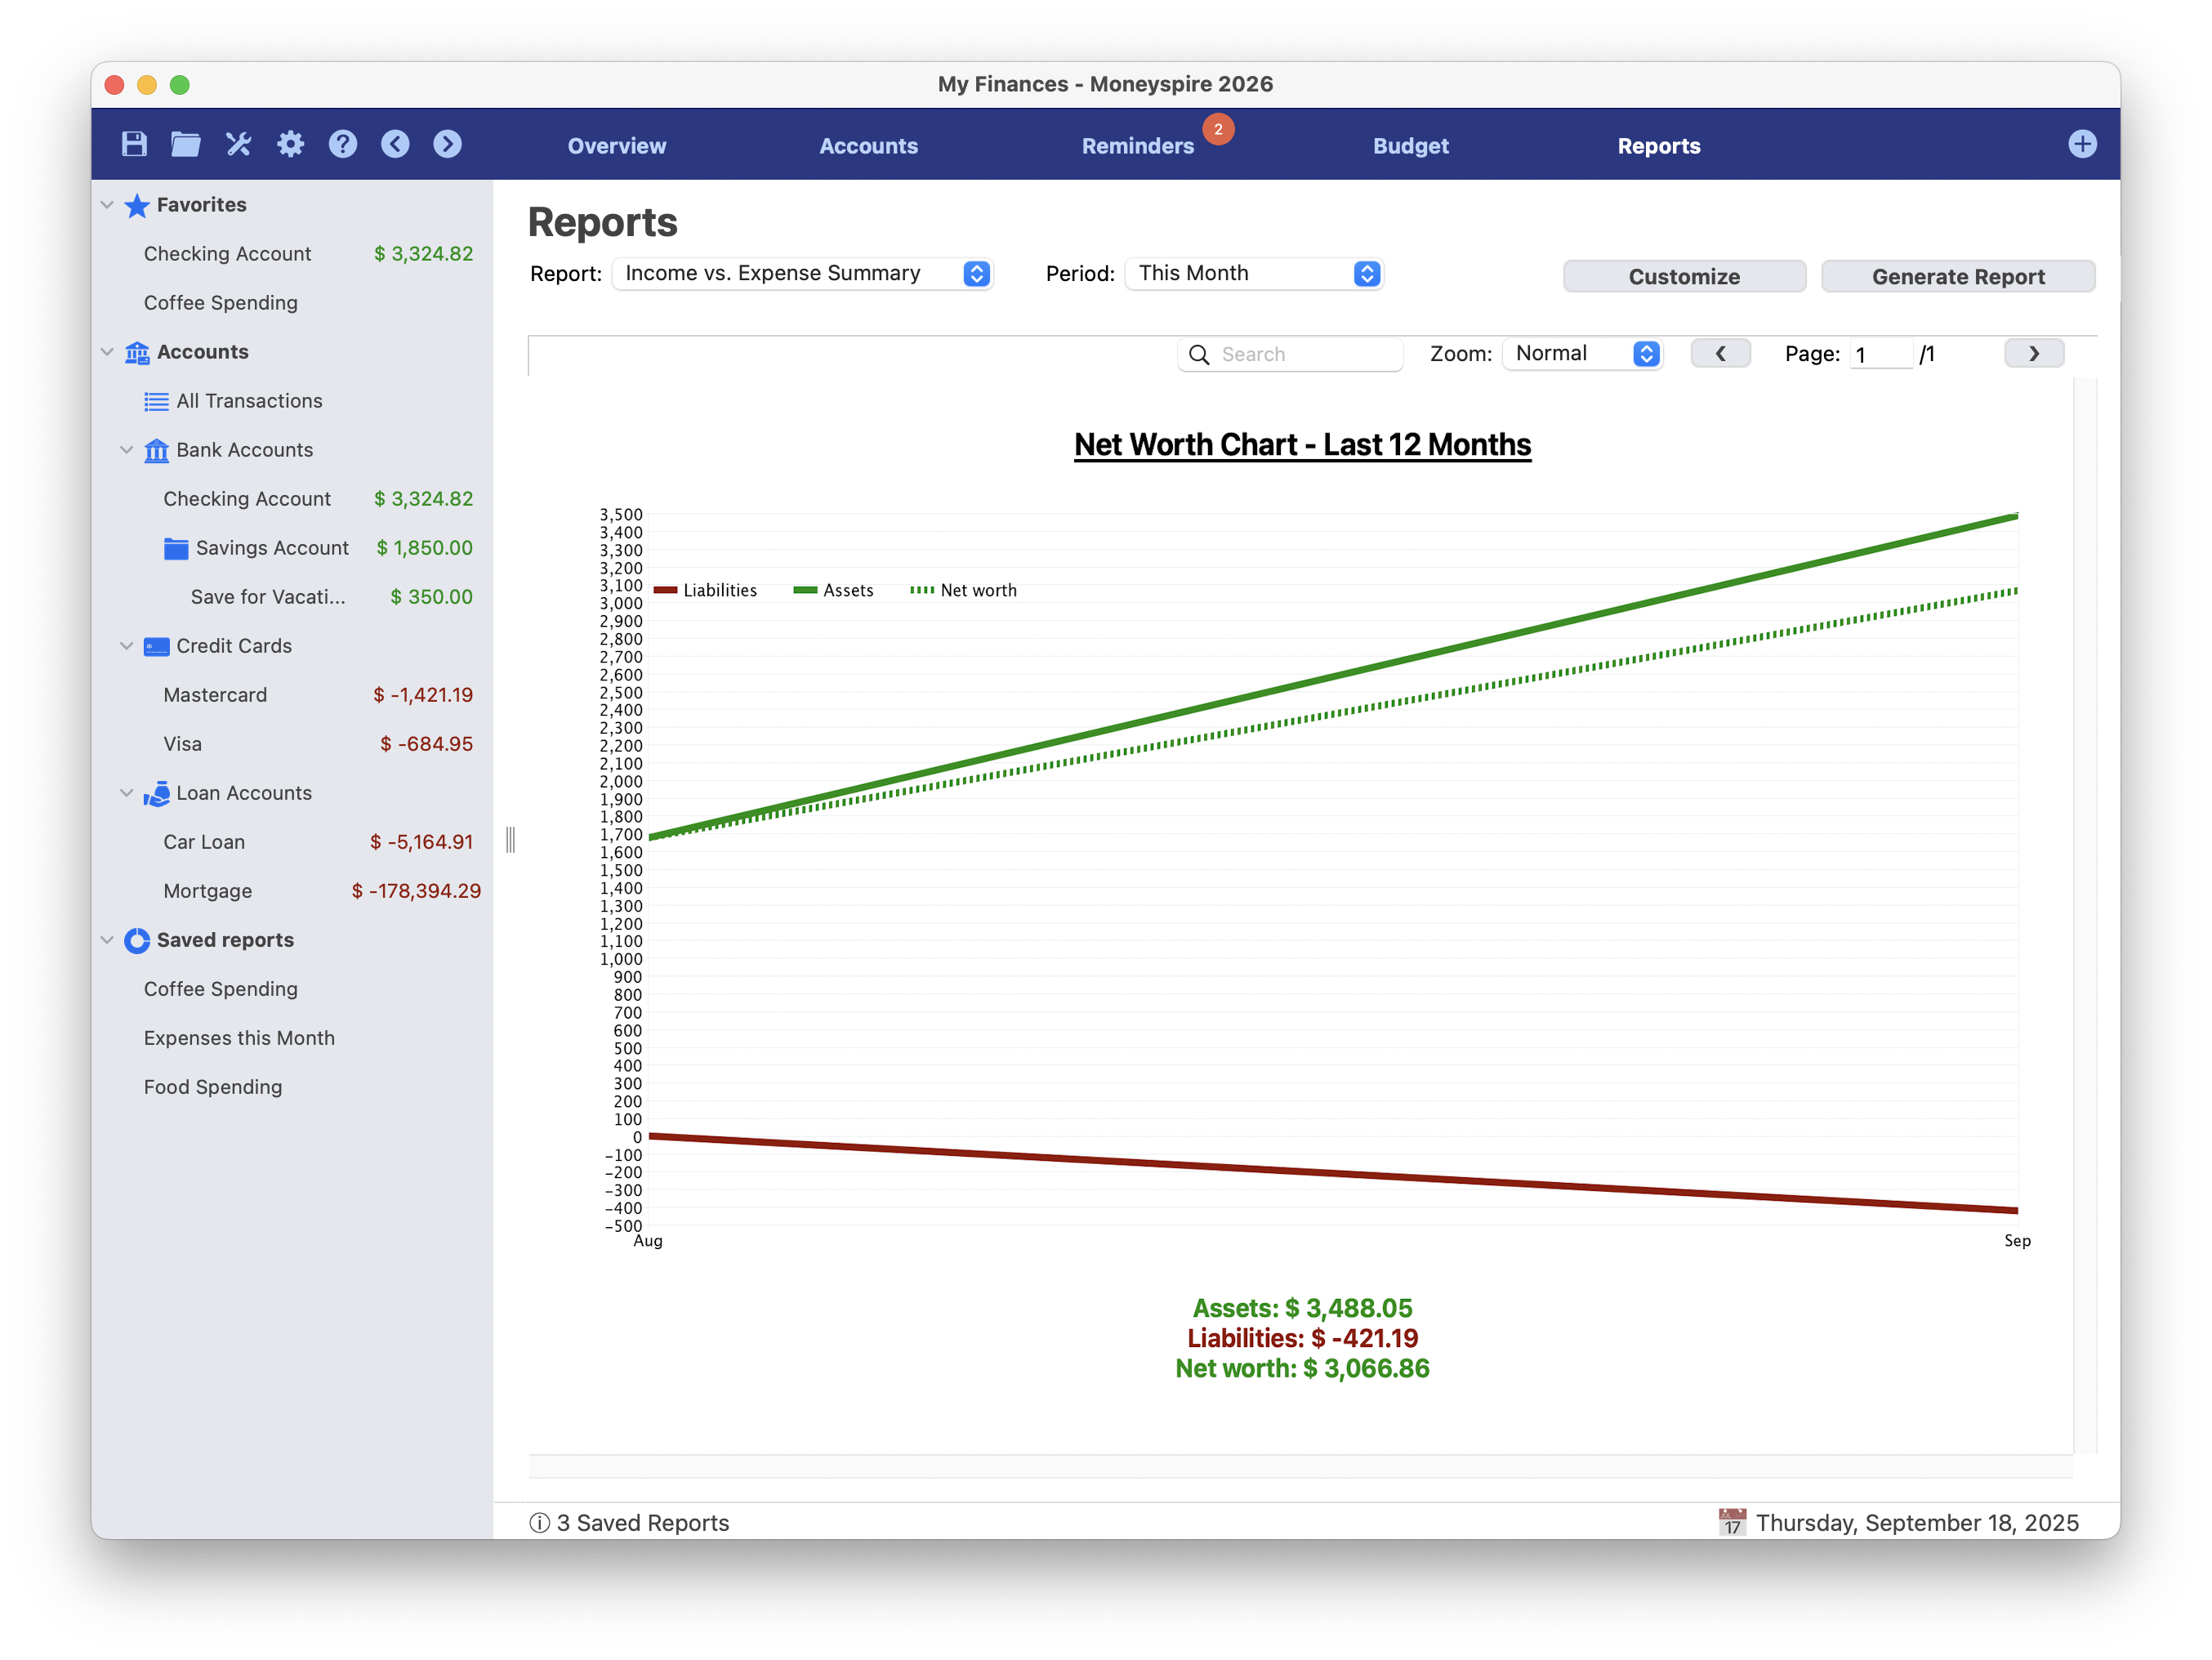Go back with the left arrow icon
Screen dimensions: 2212x1660
(395, 144)
